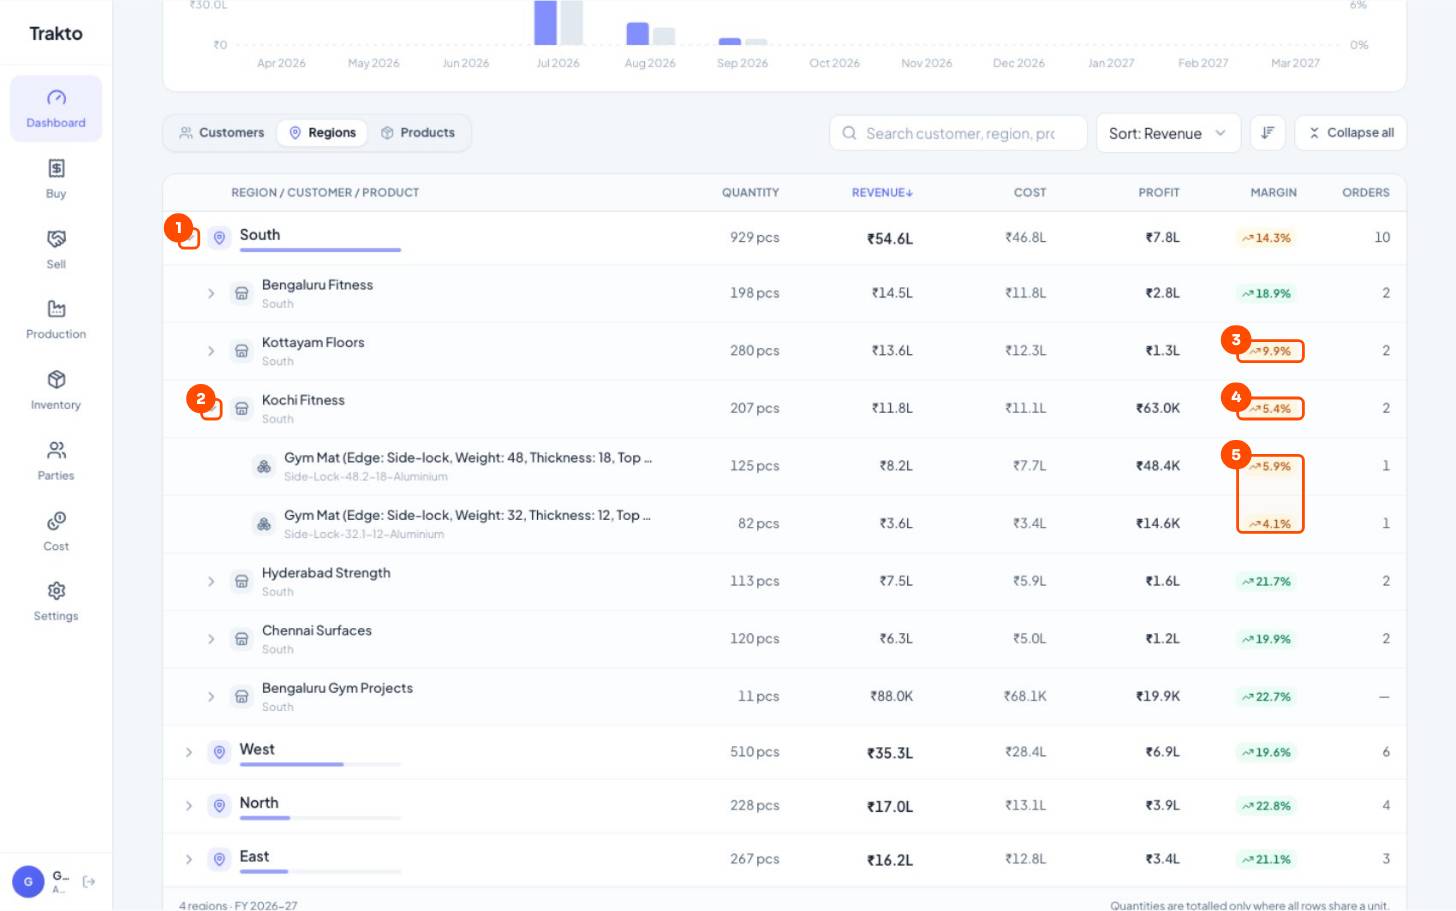Expand the Chennai Surfaces row chevron
This screenshot has width=1456, height=911.
click(211, 639)
